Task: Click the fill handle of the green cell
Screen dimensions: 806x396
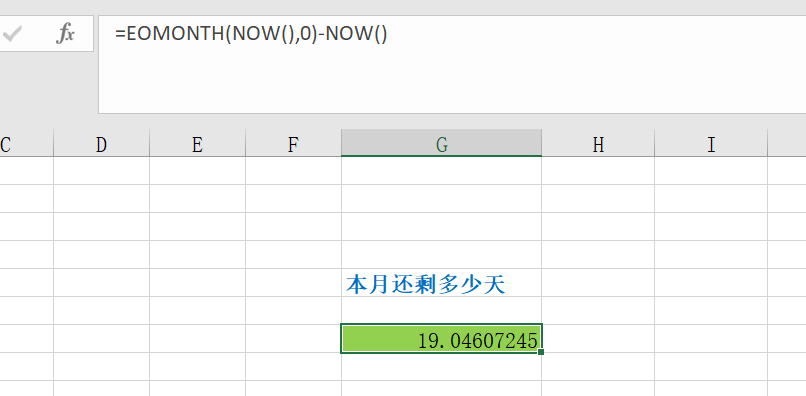Action: coord(540,352)
